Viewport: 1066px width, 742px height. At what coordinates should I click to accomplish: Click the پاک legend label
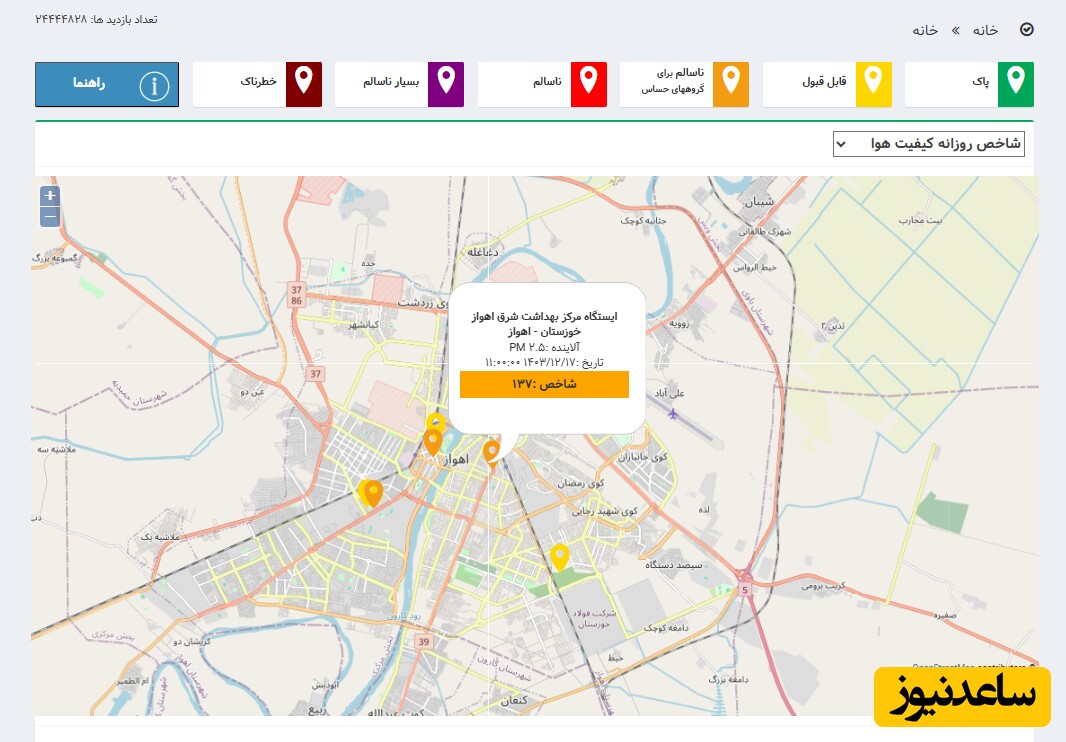980,82
